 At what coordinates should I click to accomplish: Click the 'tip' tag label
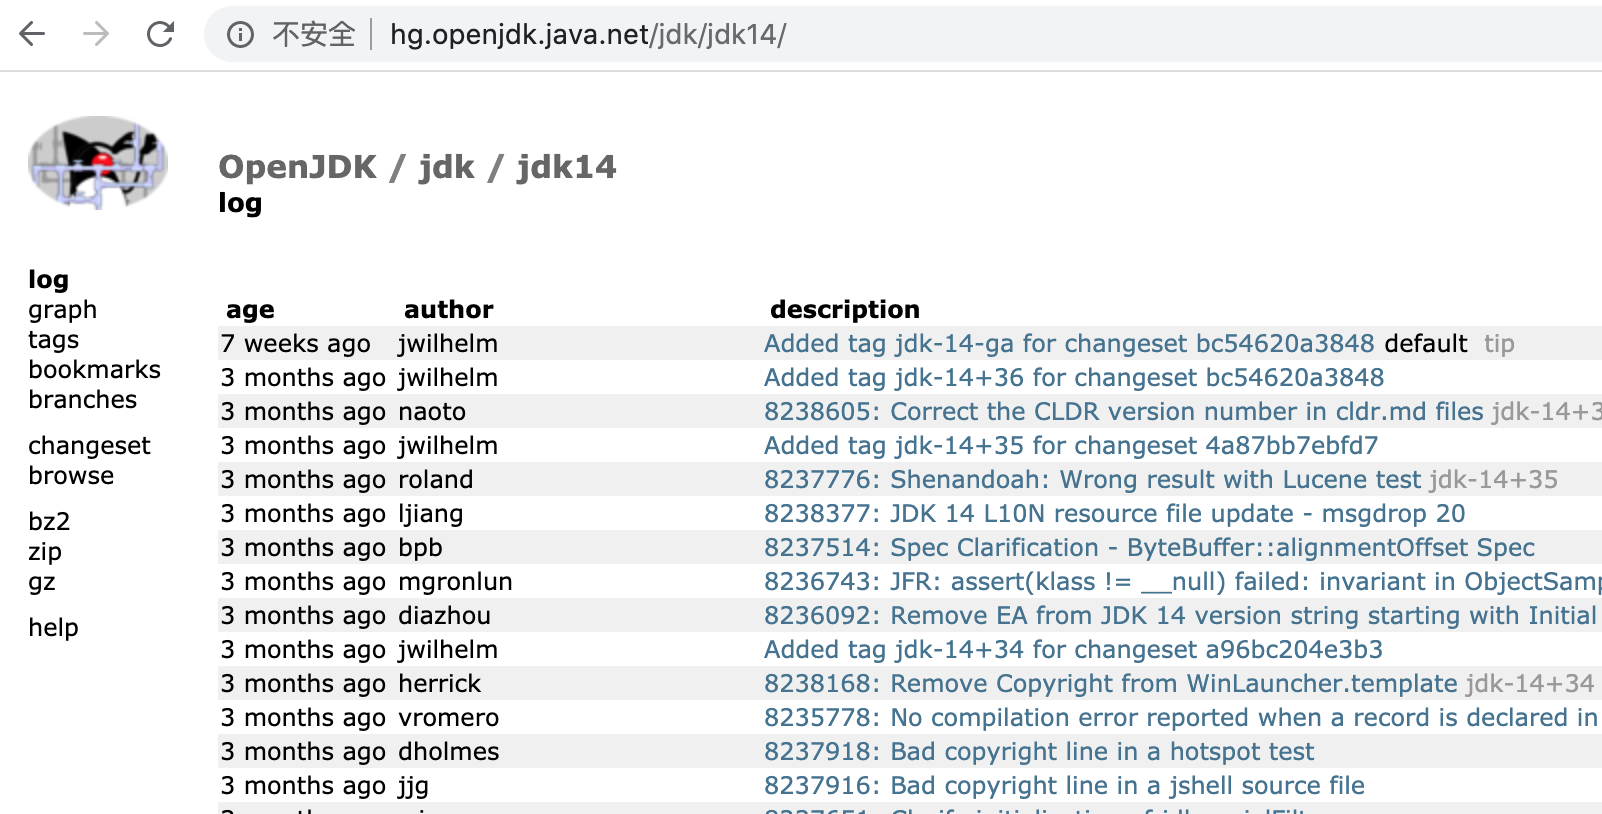[x=1499, y=344]
